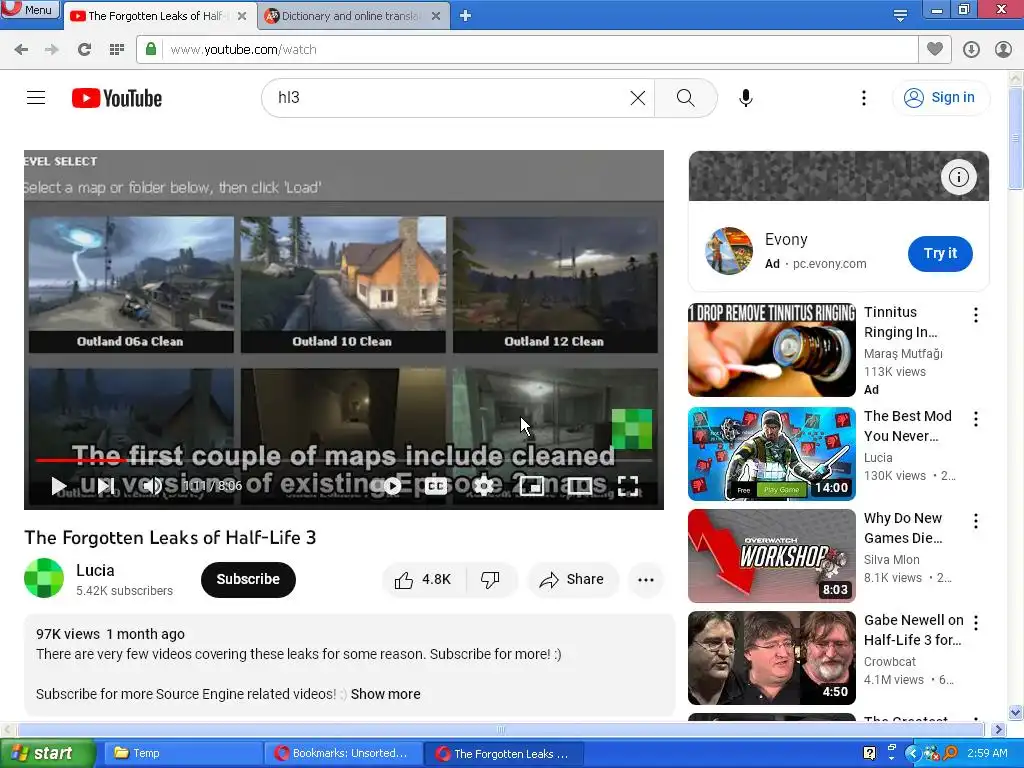Play the video
The image size is (1024, 768).
point(59,485)
